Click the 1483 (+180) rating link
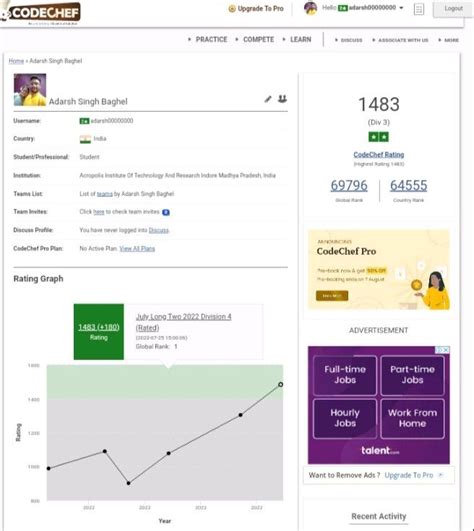The height and width of the screenshot is (531, 474). point(99,327)
